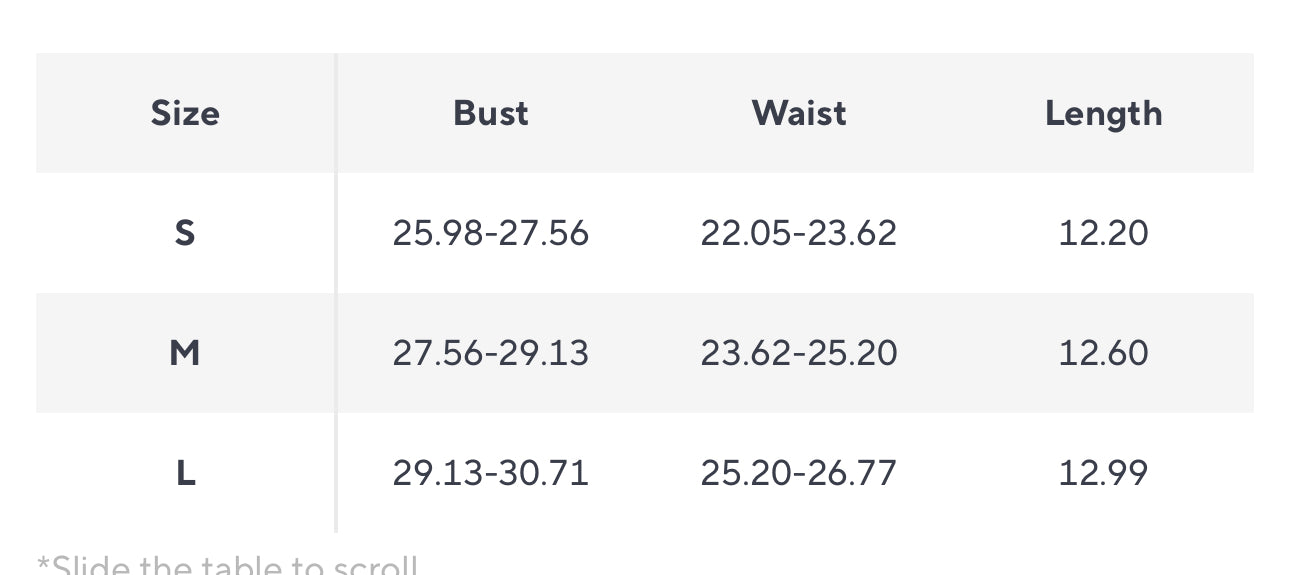
Task: Click the 12.99 length value
Action: point(1103,473)
